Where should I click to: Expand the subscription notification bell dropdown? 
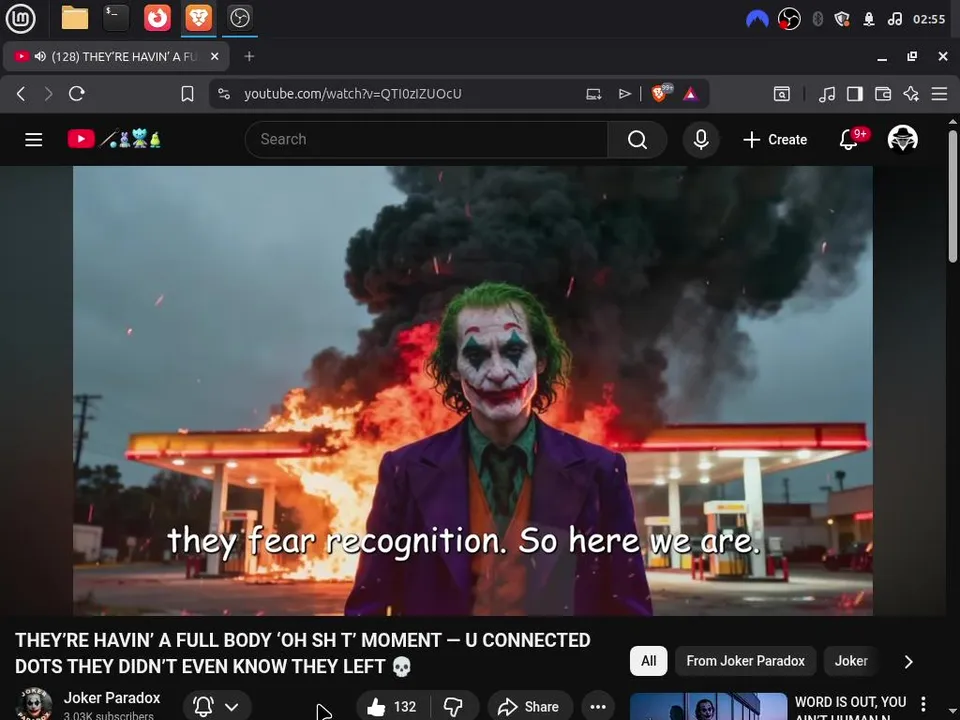(217, 707)
